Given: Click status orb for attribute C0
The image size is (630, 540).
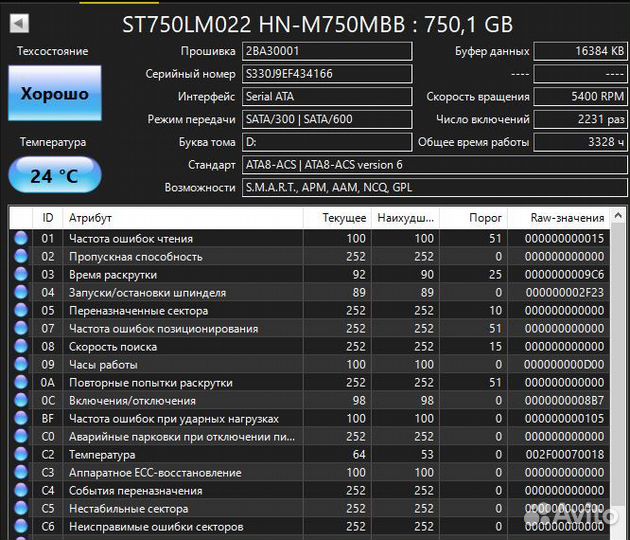Looking at the screenshot, I should pos(21,436).
